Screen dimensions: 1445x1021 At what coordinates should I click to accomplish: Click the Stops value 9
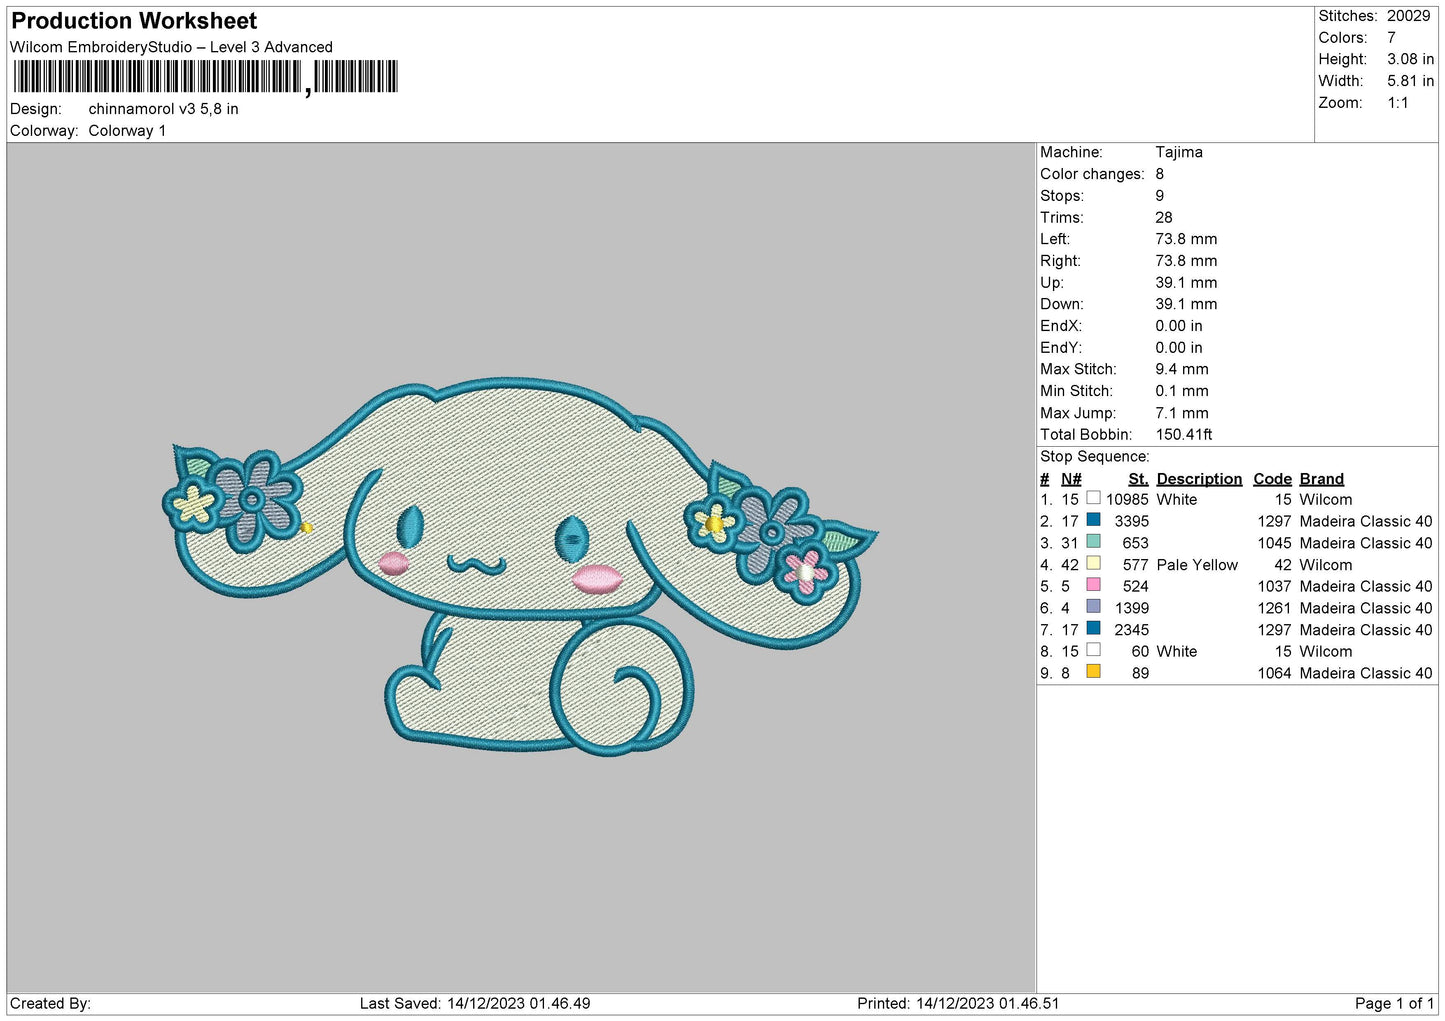[1160, 196]
